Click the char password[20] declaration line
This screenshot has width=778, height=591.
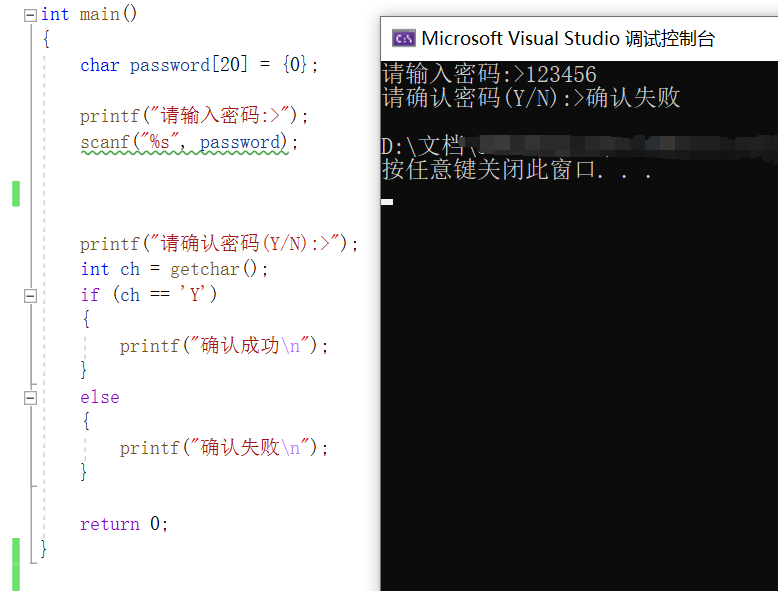coord(199,65)
